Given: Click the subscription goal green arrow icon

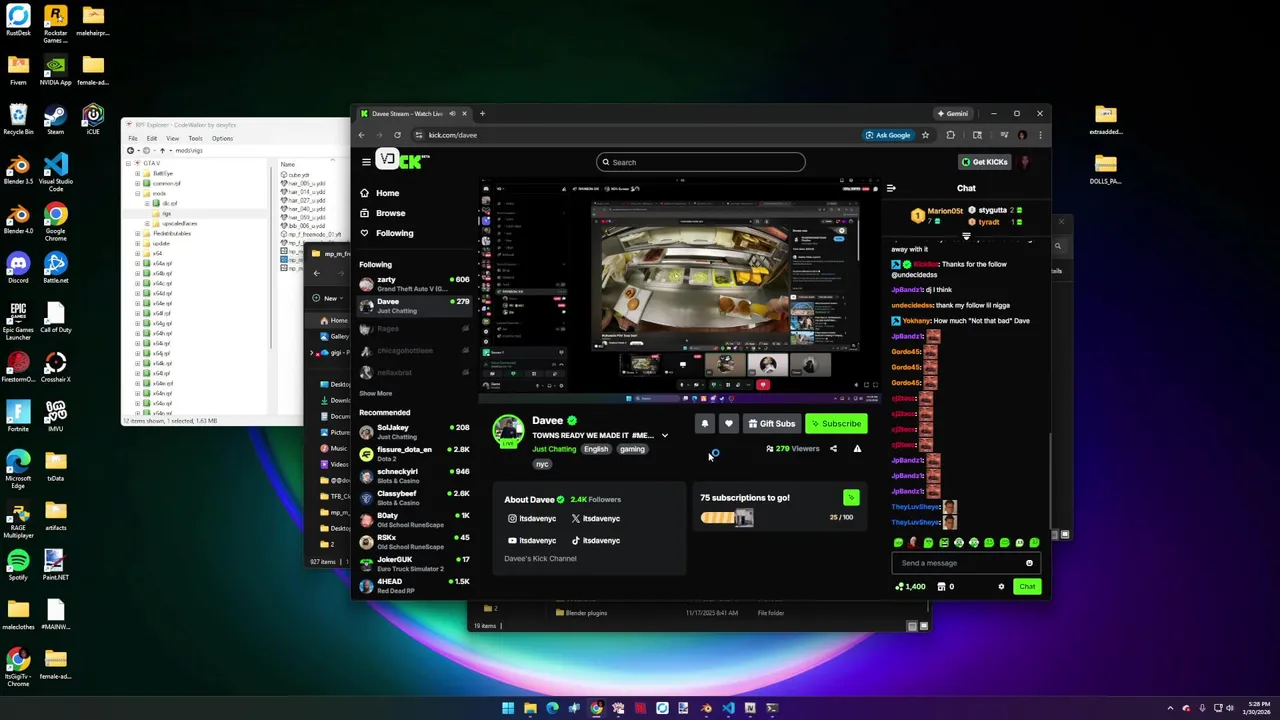Looking at the screenshot, I should point(851,497).
